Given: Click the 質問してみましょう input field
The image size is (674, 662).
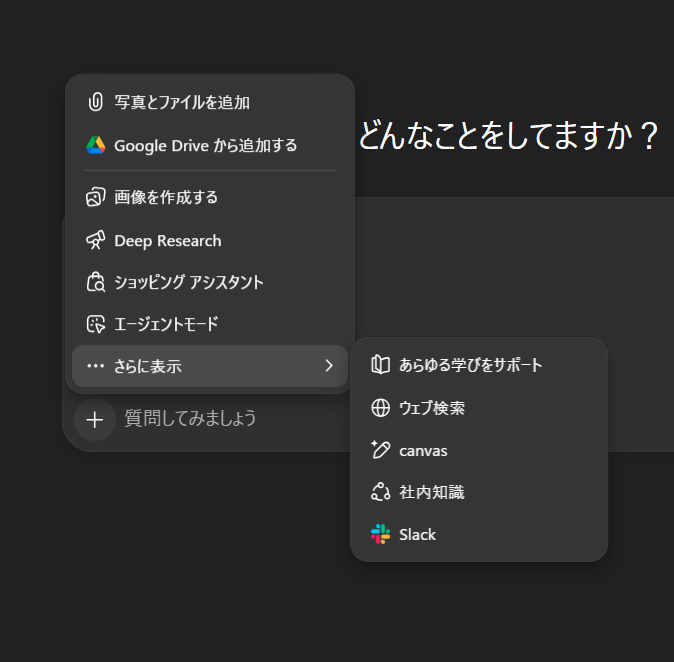Looking at the screenshot, I should [190, 419].
